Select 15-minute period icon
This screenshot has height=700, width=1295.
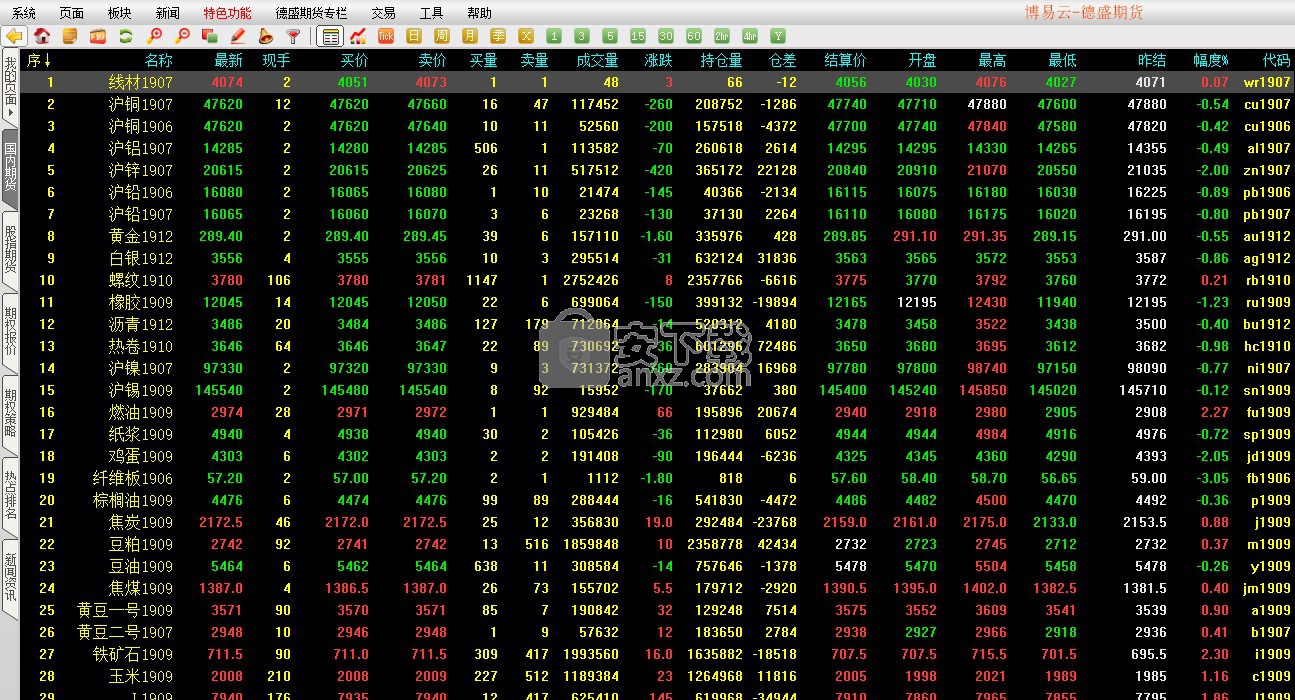coord(638,36)
